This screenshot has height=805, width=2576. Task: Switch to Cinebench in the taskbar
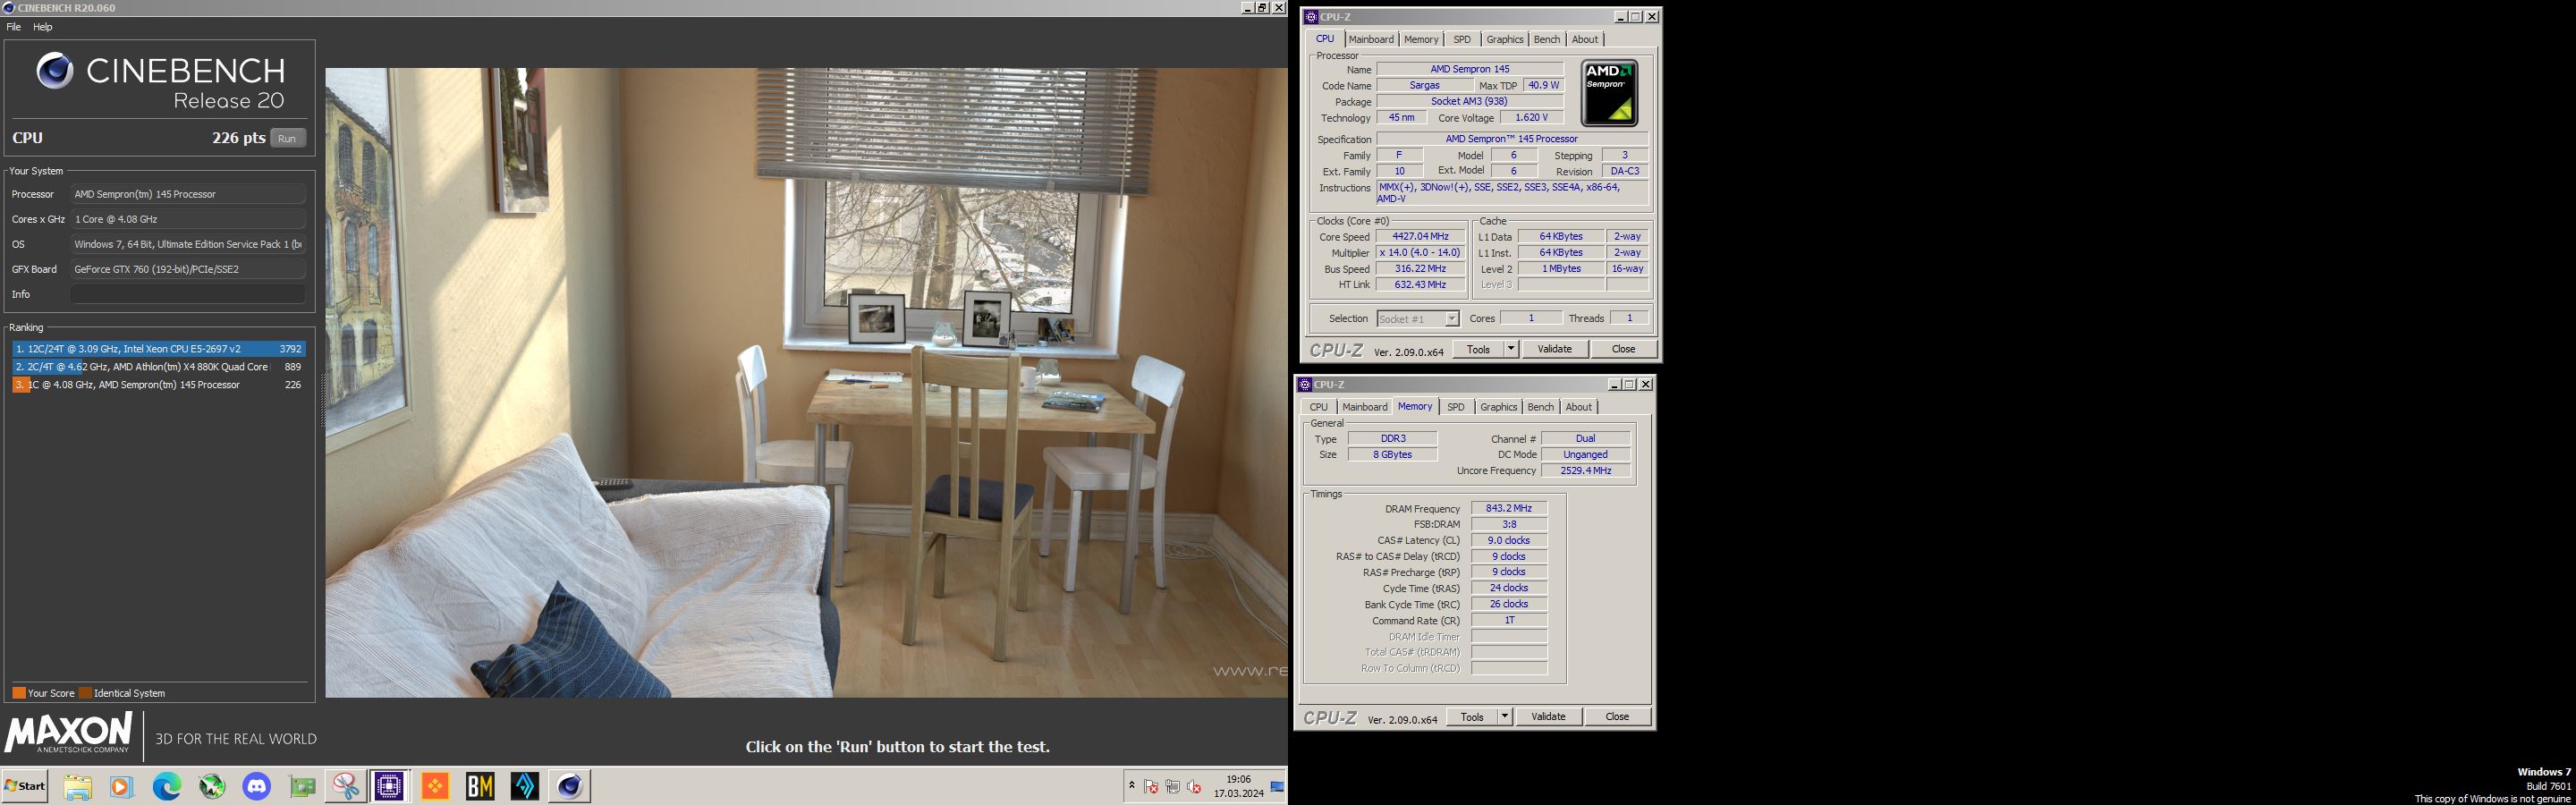569,786
